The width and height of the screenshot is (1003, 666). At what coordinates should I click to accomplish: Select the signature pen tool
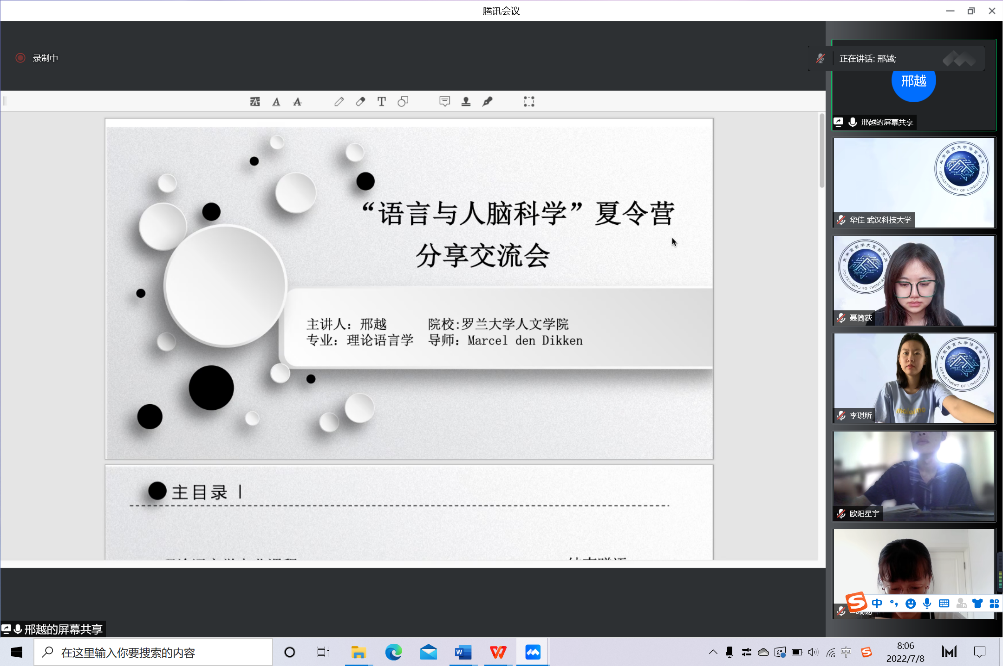(x=487, y=102)
